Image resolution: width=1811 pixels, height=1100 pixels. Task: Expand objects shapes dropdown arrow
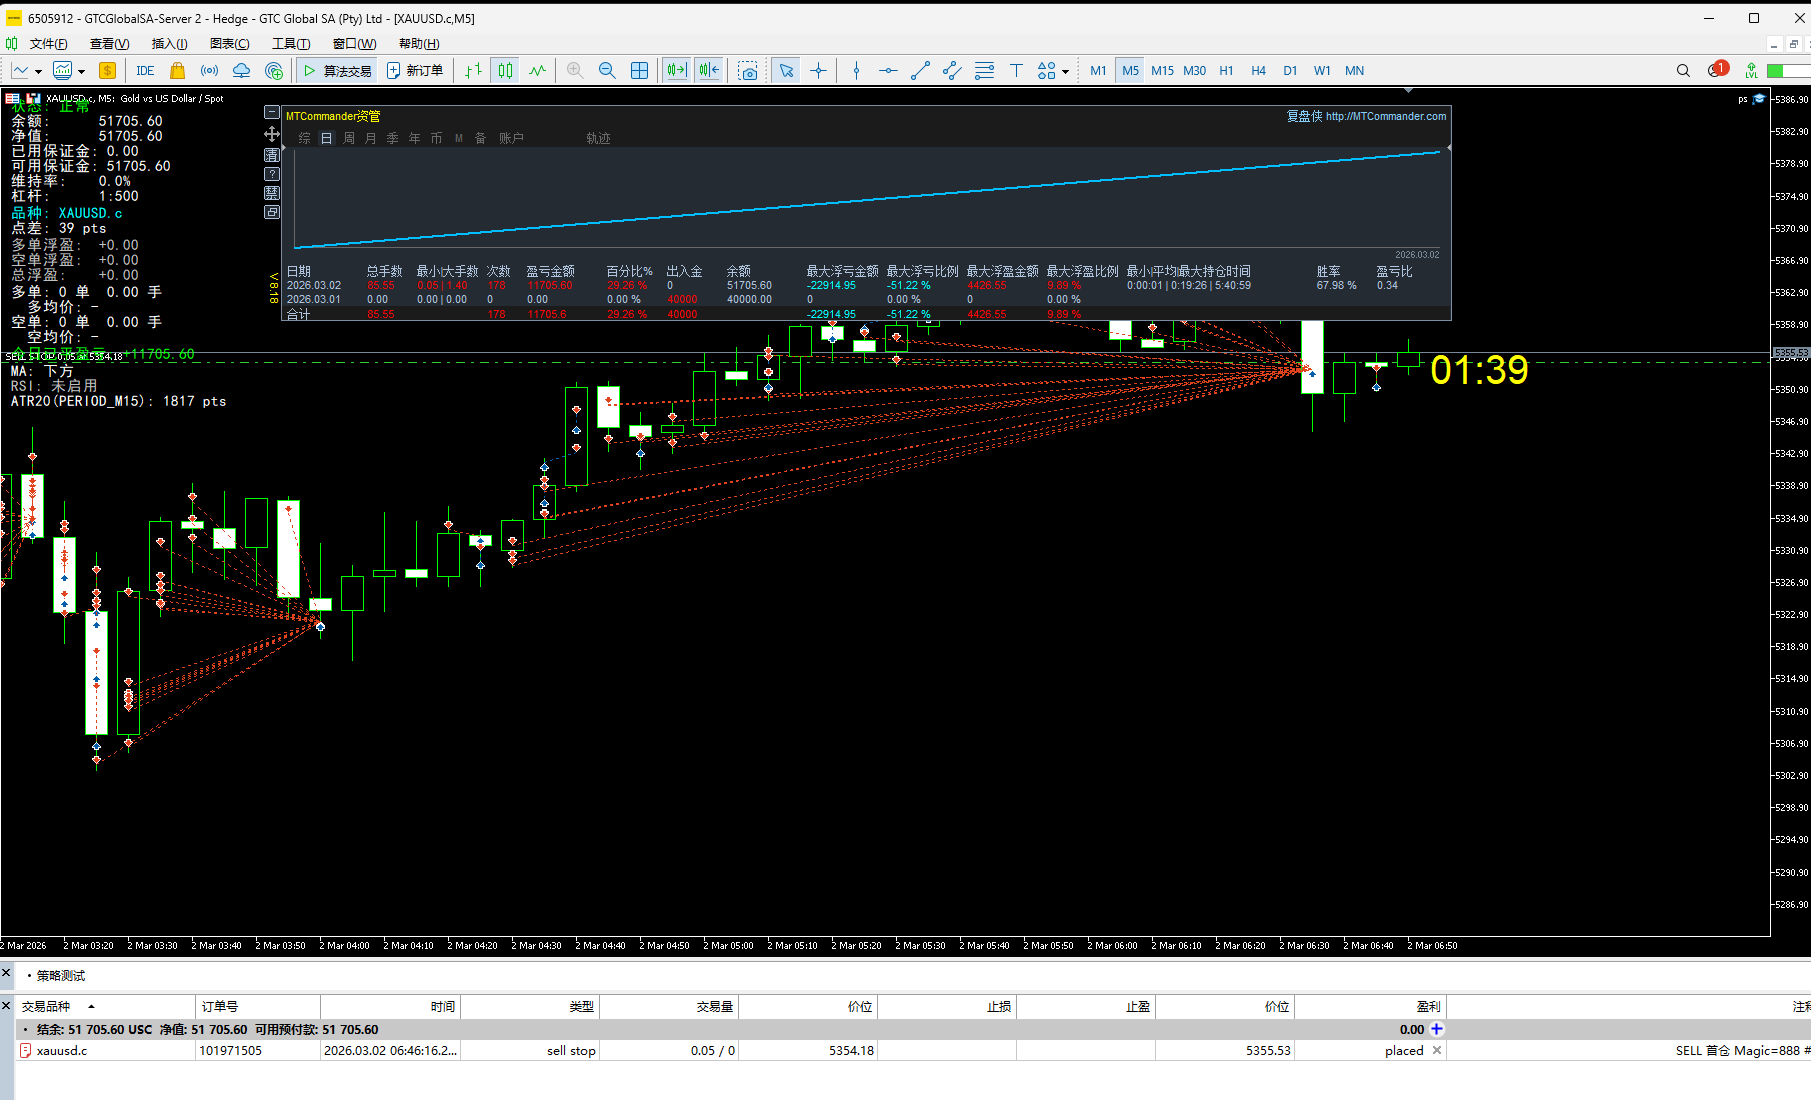(x=1065, y=71)
